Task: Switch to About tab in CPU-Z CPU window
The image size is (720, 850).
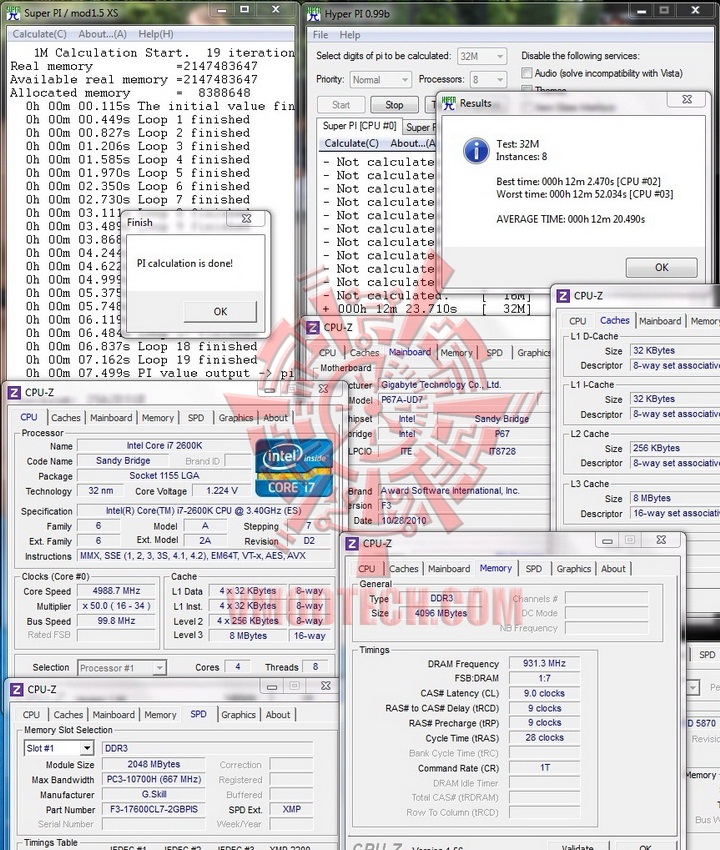Action: [275, 417]
